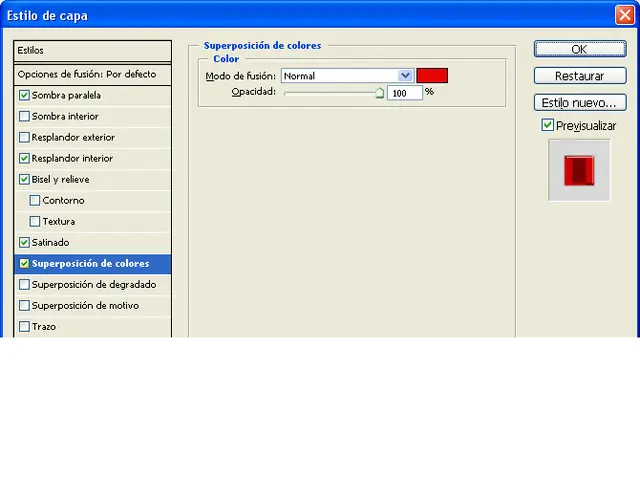Toggle the Bisel y relieve checkbox

click(24, 179)
